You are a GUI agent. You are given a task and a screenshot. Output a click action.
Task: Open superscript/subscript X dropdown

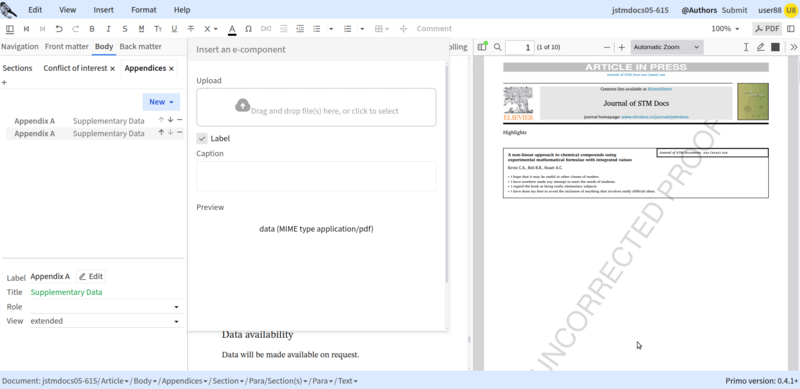(x=211, y=29)
